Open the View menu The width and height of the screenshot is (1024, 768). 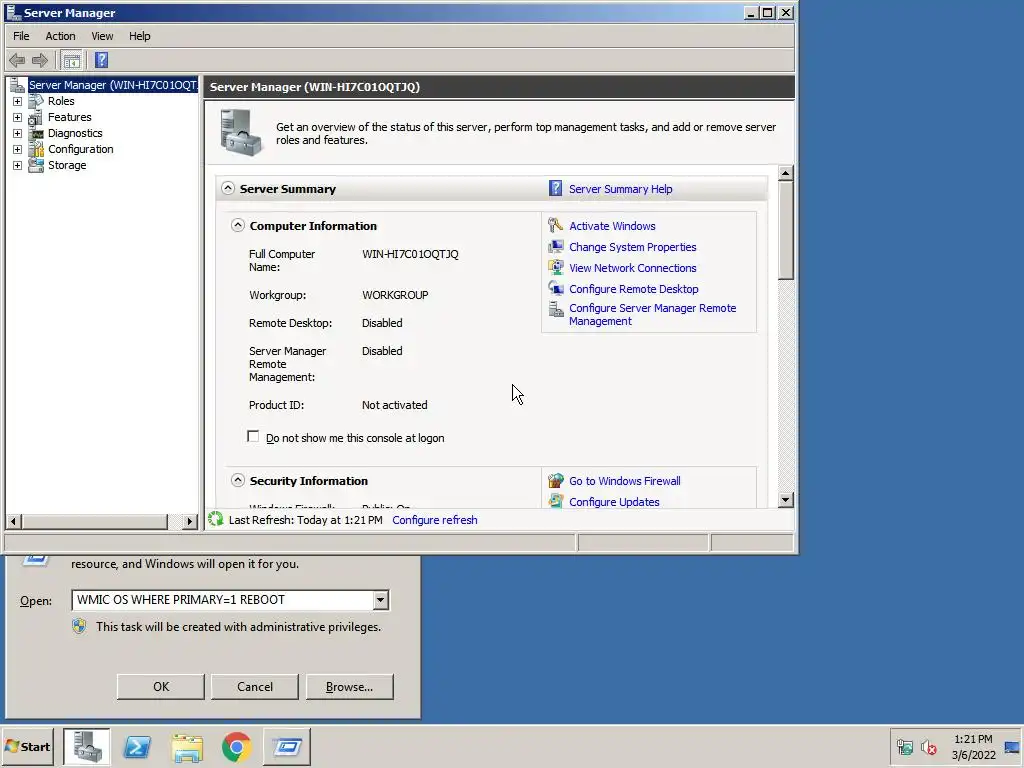tap(102, 36)
